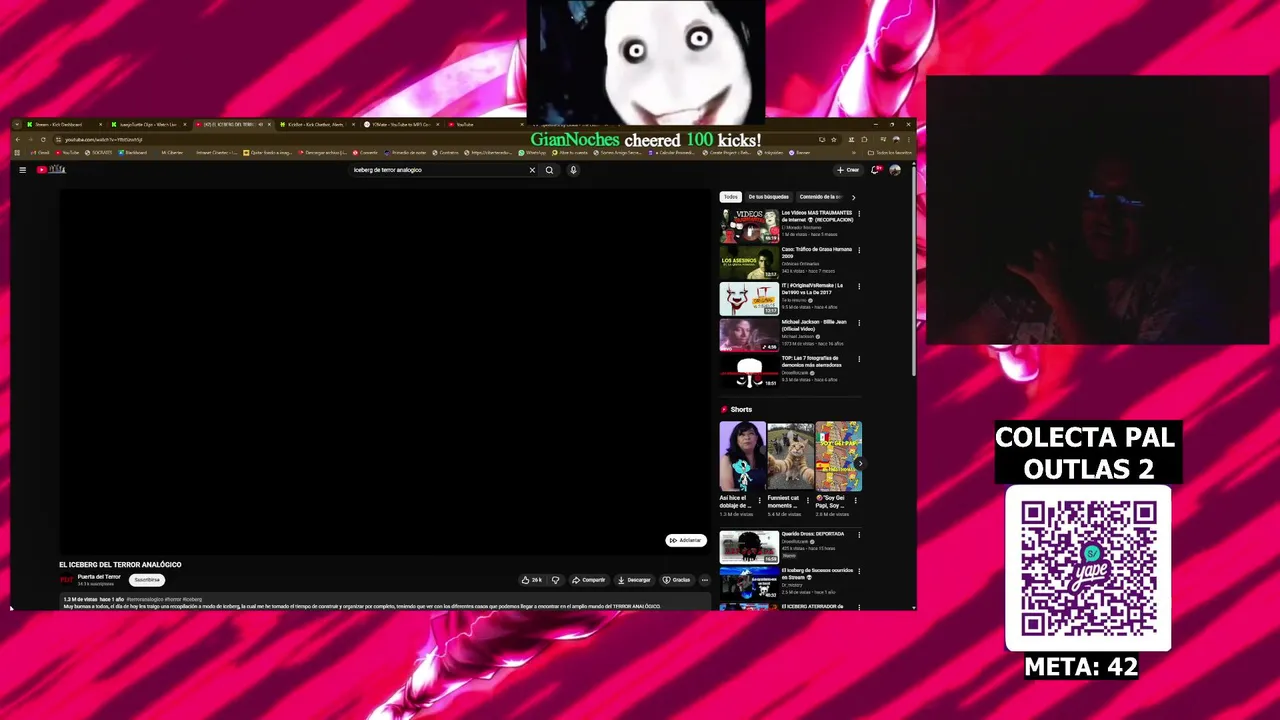Expand the video description box
This screenshot has width=1280, height=720.
pos(385,602)
